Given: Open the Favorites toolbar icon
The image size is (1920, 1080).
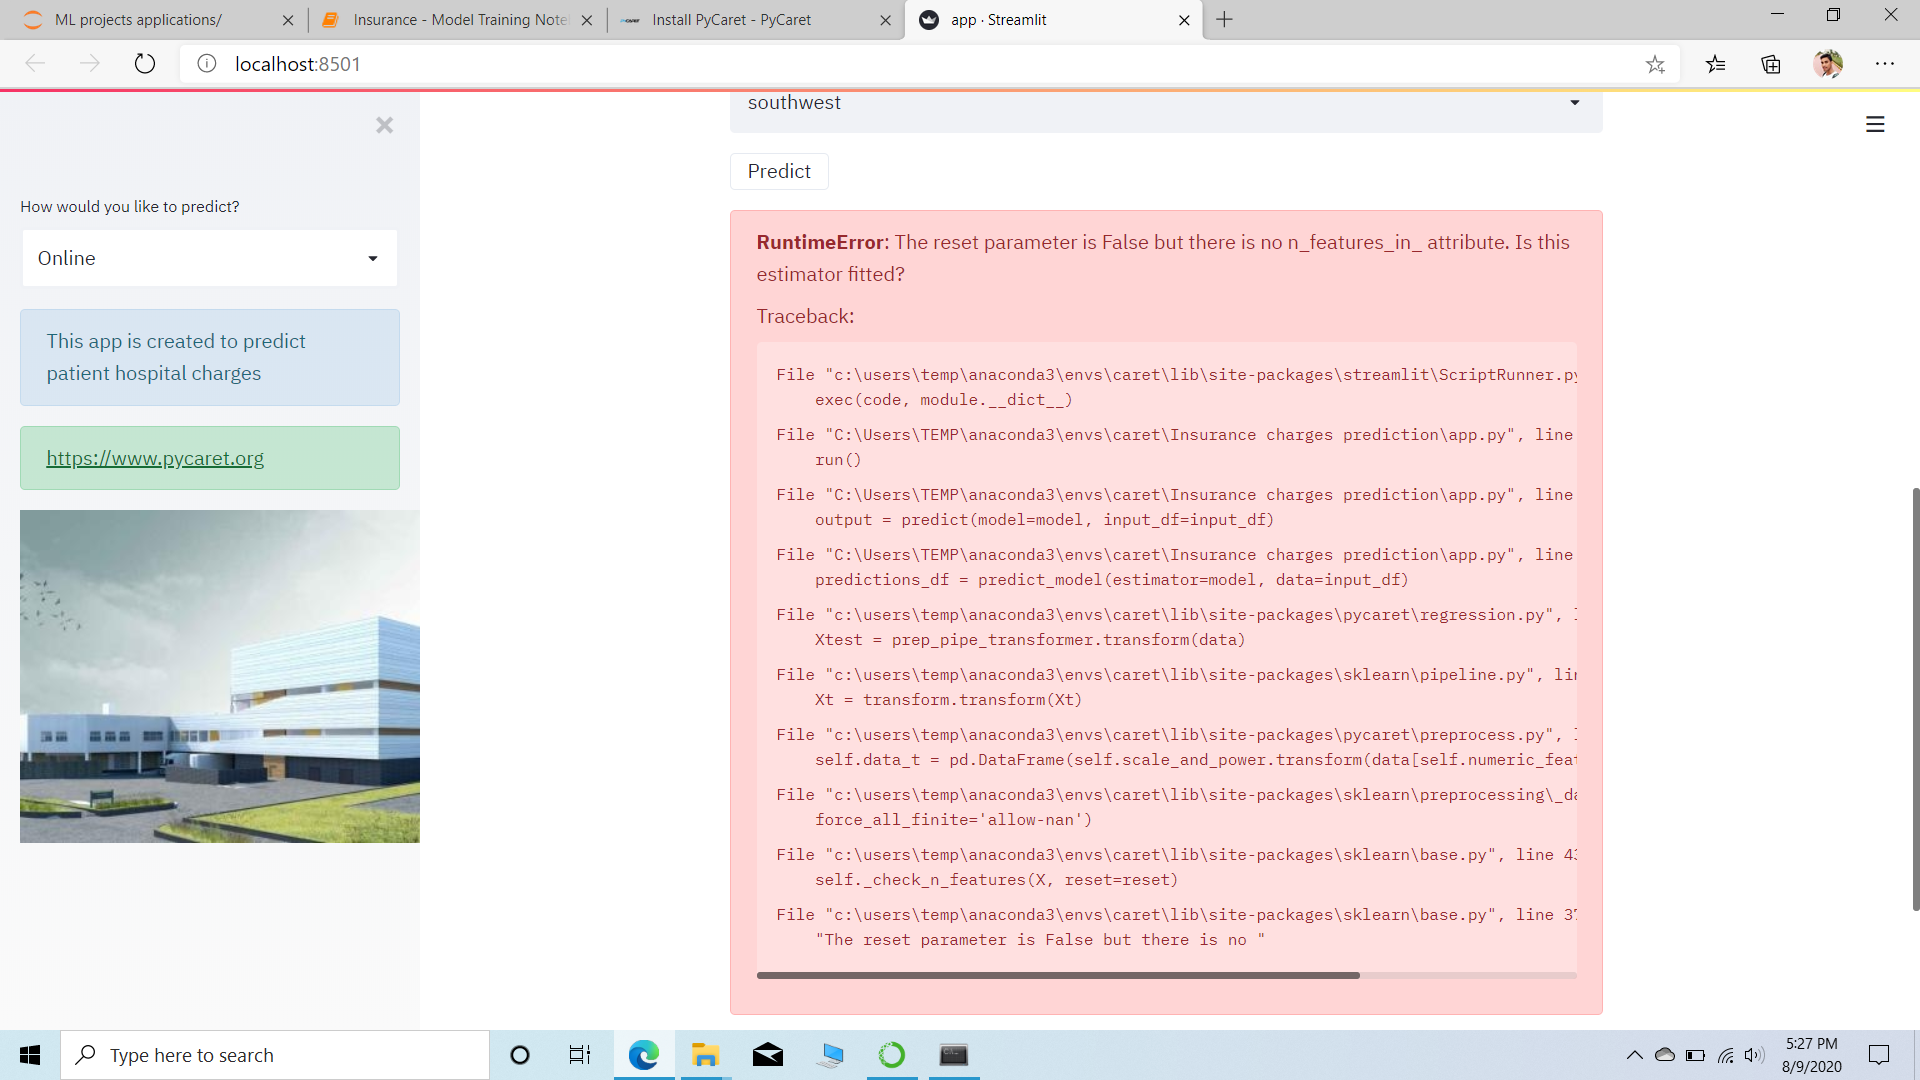Looking at the screenshot, I should tap(1716, 64).
